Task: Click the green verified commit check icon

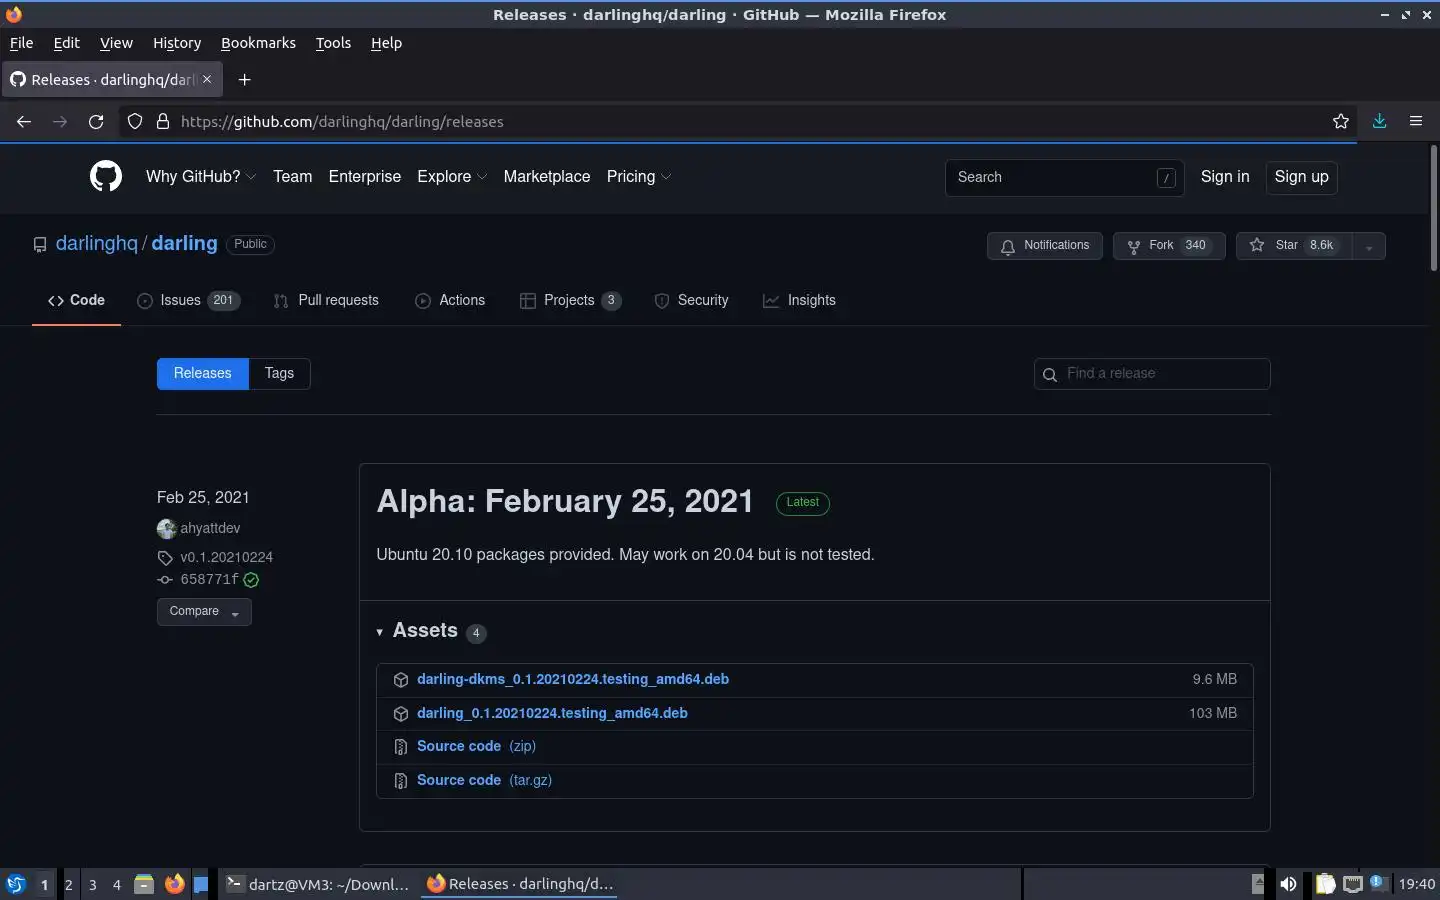Action: (251, 580)
